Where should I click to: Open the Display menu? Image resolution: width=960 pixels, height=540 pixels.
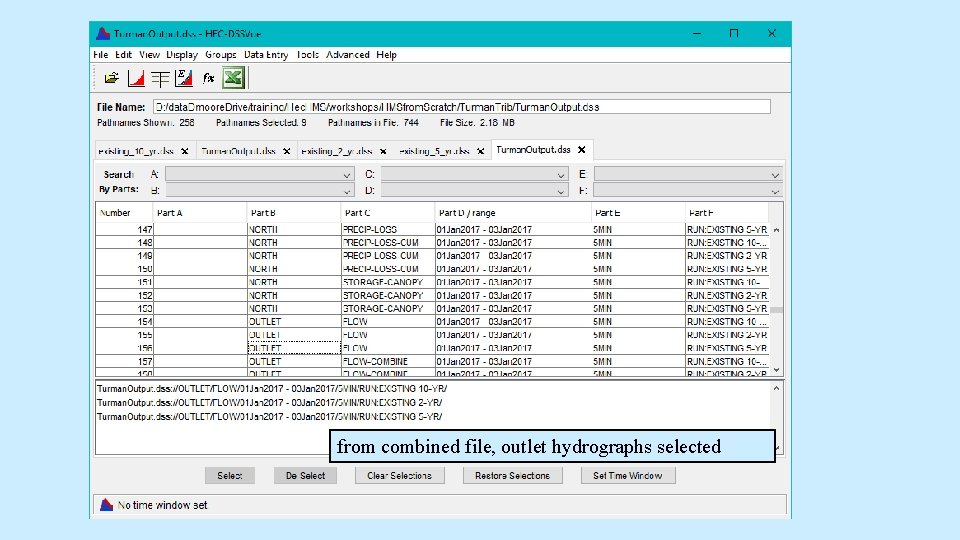pos(182,54)
